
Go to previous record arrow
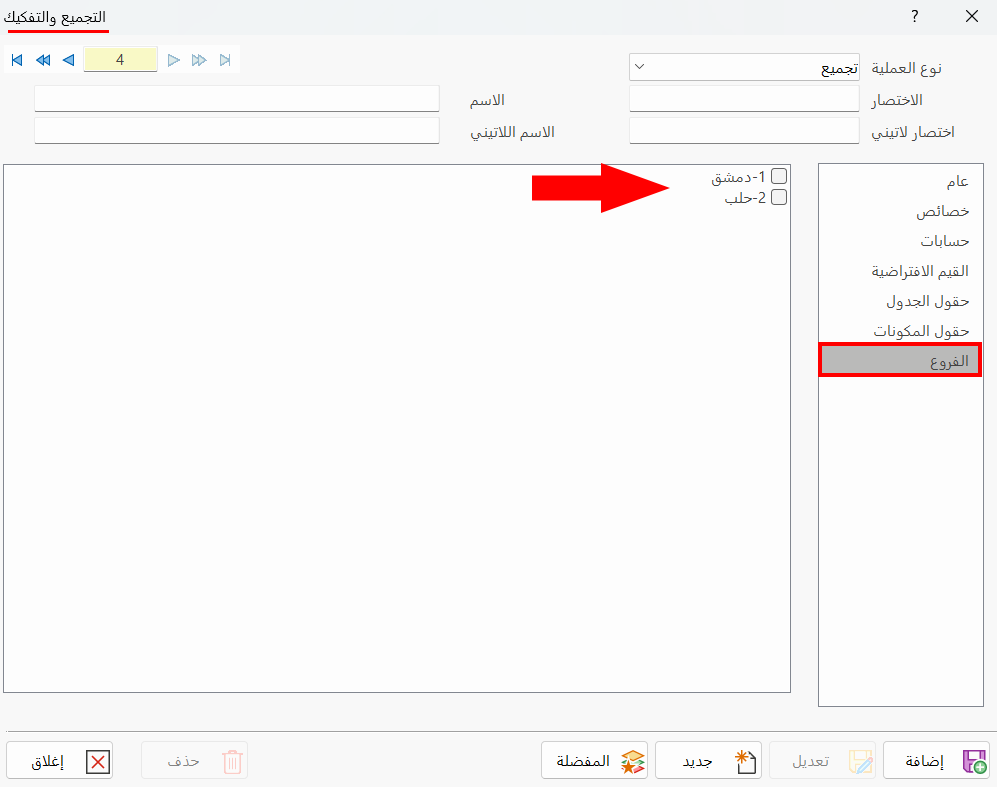pyautogui.click(x=69, y=60)
